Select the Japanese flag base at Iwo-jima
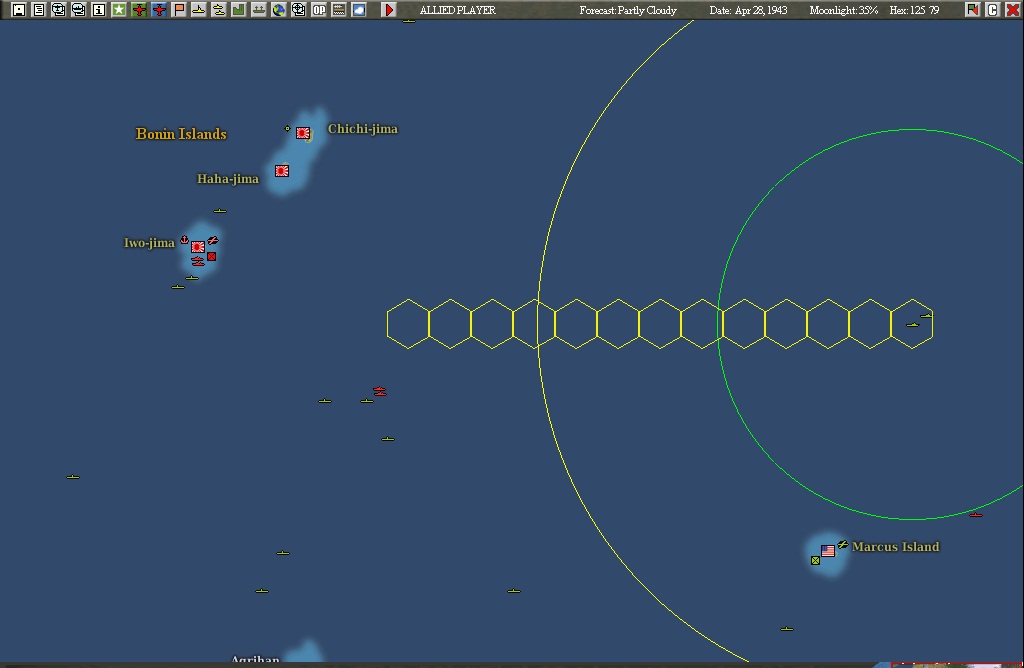1024x668 pixels. (198, 247)
